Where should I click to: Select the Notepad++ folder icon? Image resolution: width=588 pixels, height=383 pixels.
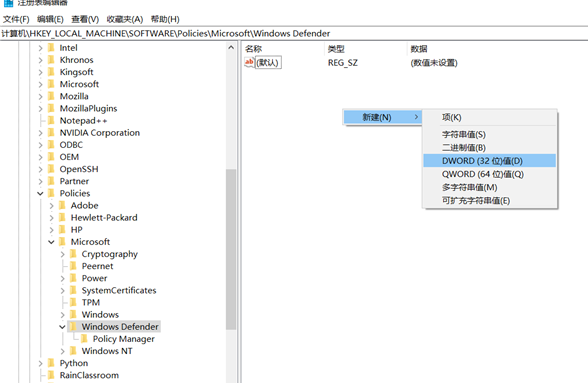click(51, 120)
